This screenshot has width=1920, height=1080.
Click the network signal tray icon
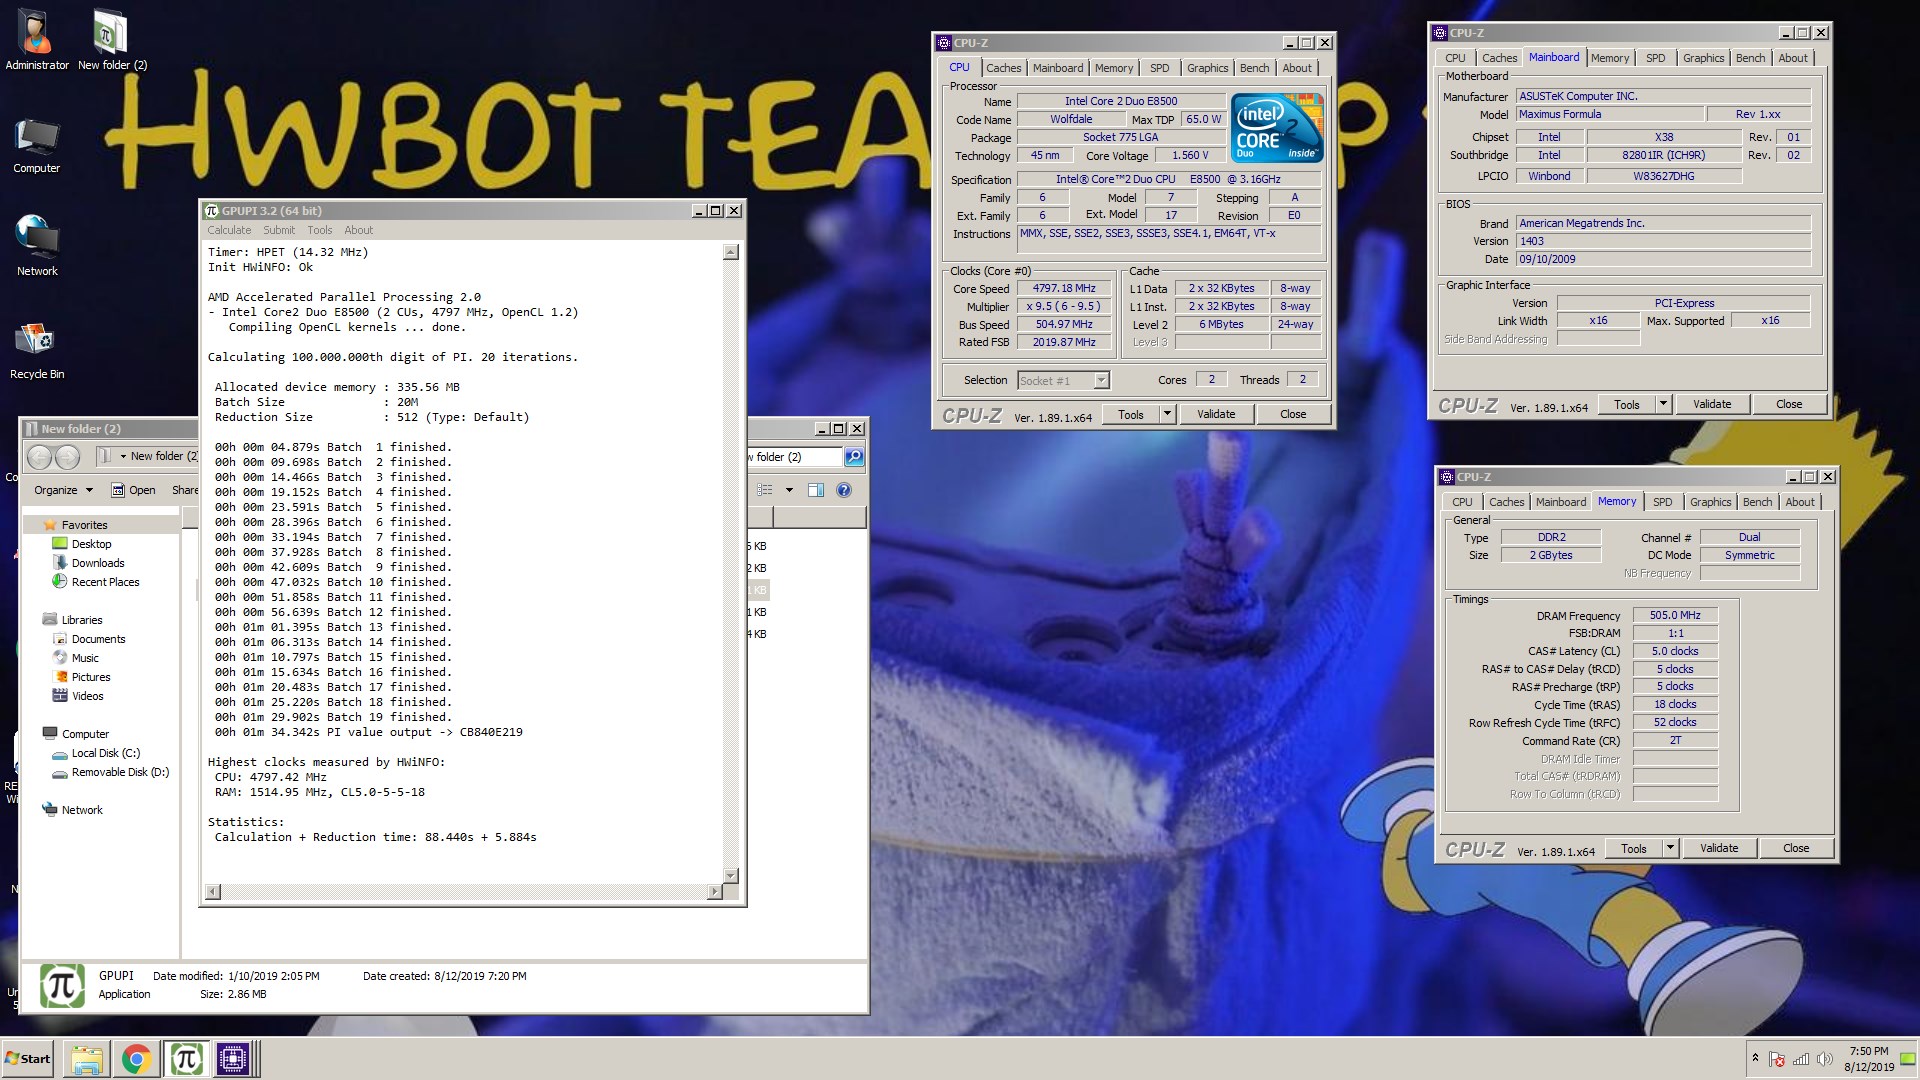[1801, 1059]
